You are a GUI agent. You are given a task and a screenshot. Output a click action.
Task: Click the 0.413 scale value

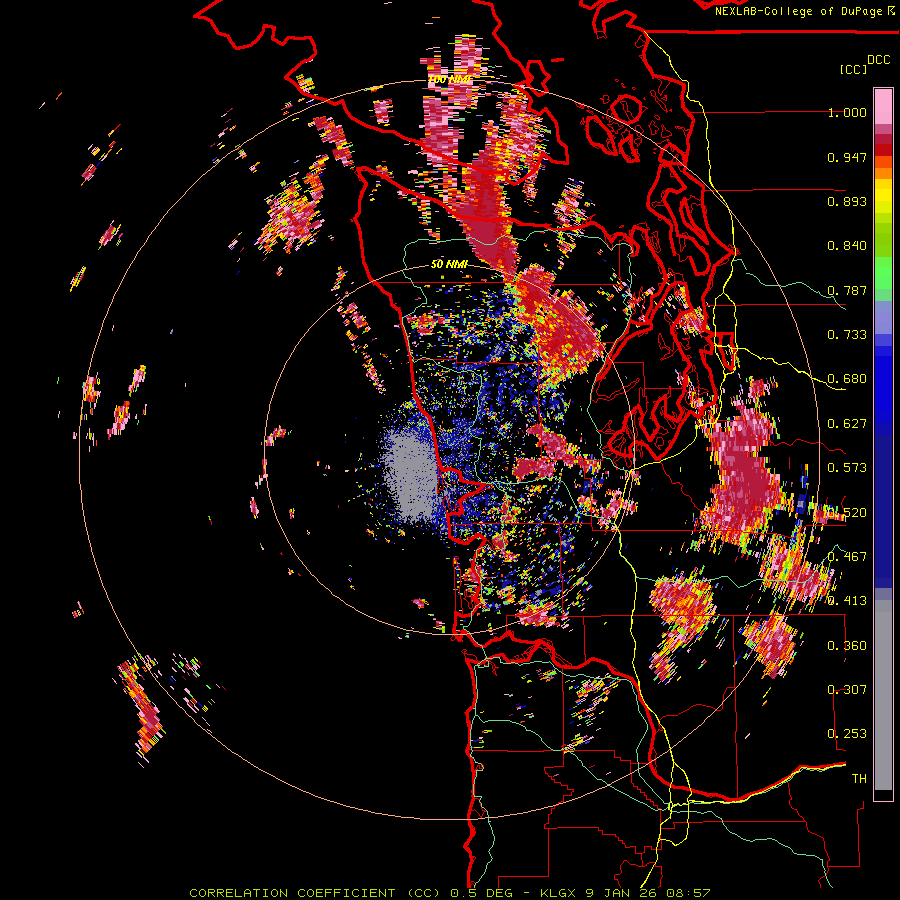coord(847,601)
